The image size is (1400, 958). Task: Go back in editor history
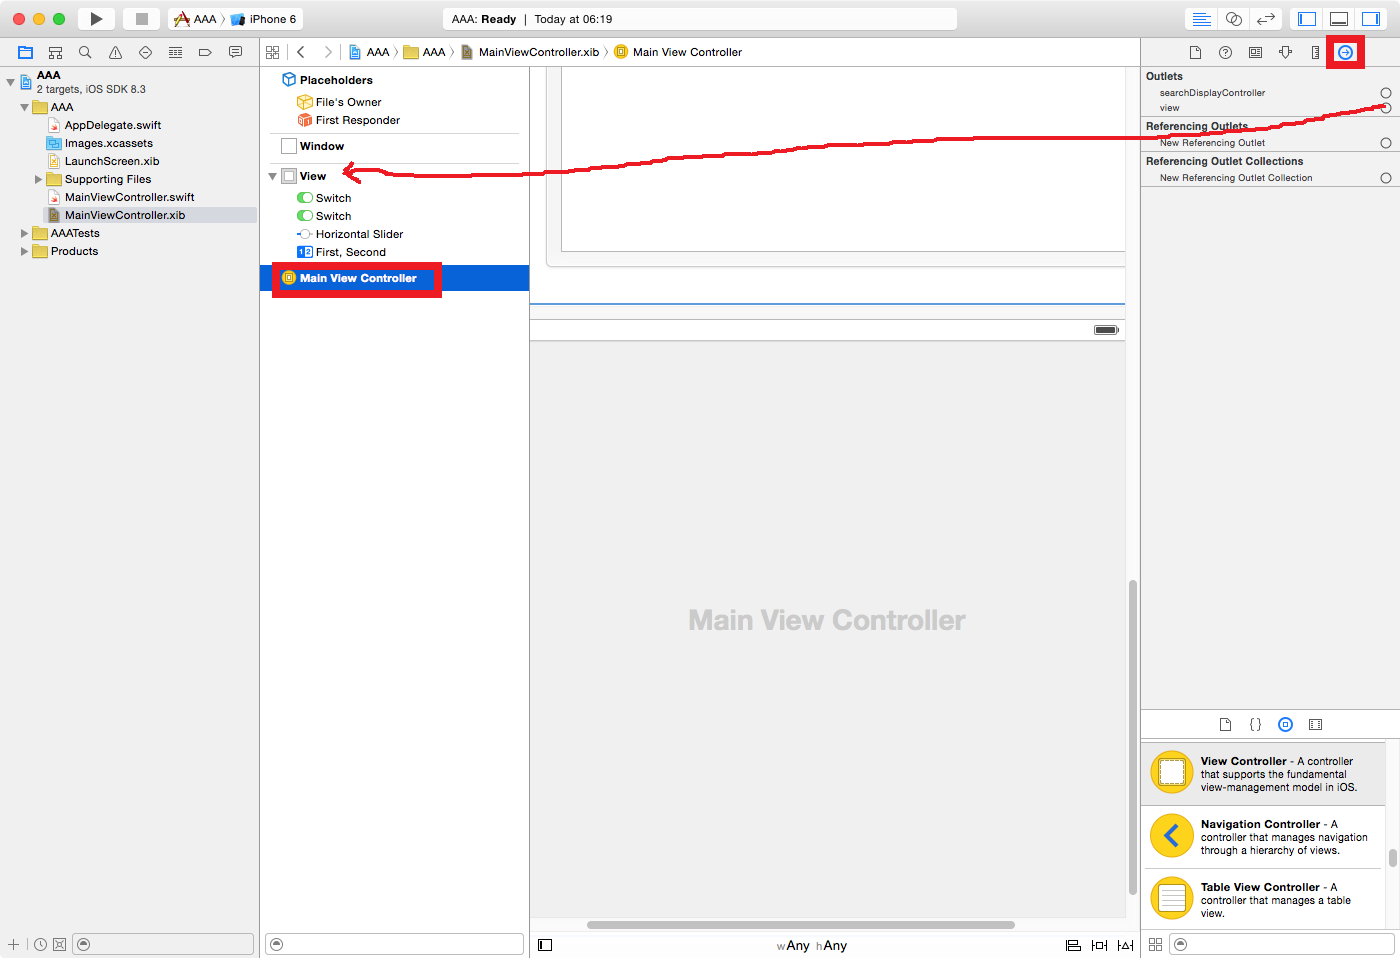click(x=301, y=52)
